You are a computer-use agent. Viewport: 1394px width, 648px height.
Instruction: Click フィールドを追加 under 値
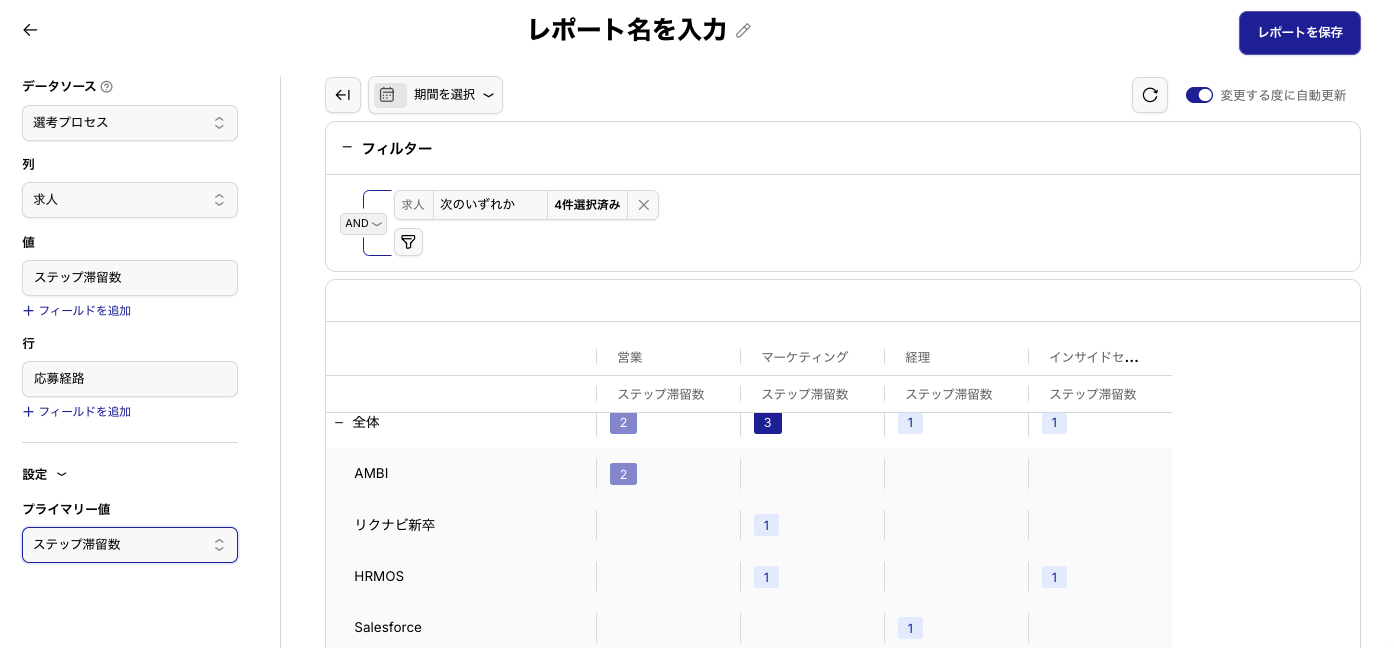[x=77, y=311]
